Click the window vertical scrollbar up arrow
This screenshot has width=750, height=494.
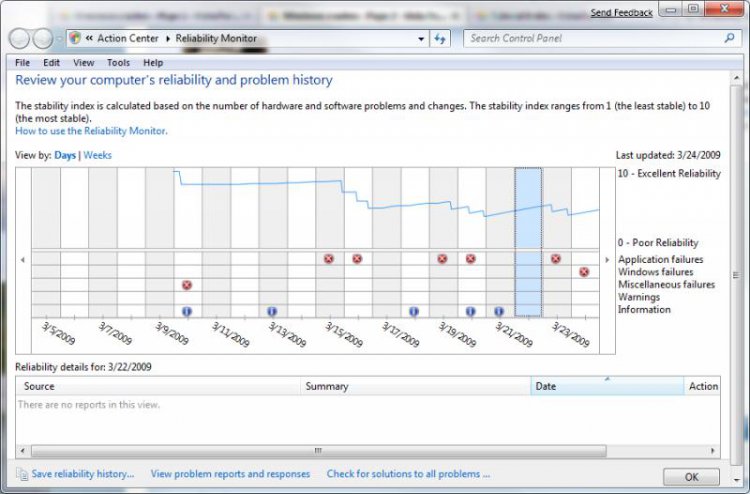(x=736, y=78)
